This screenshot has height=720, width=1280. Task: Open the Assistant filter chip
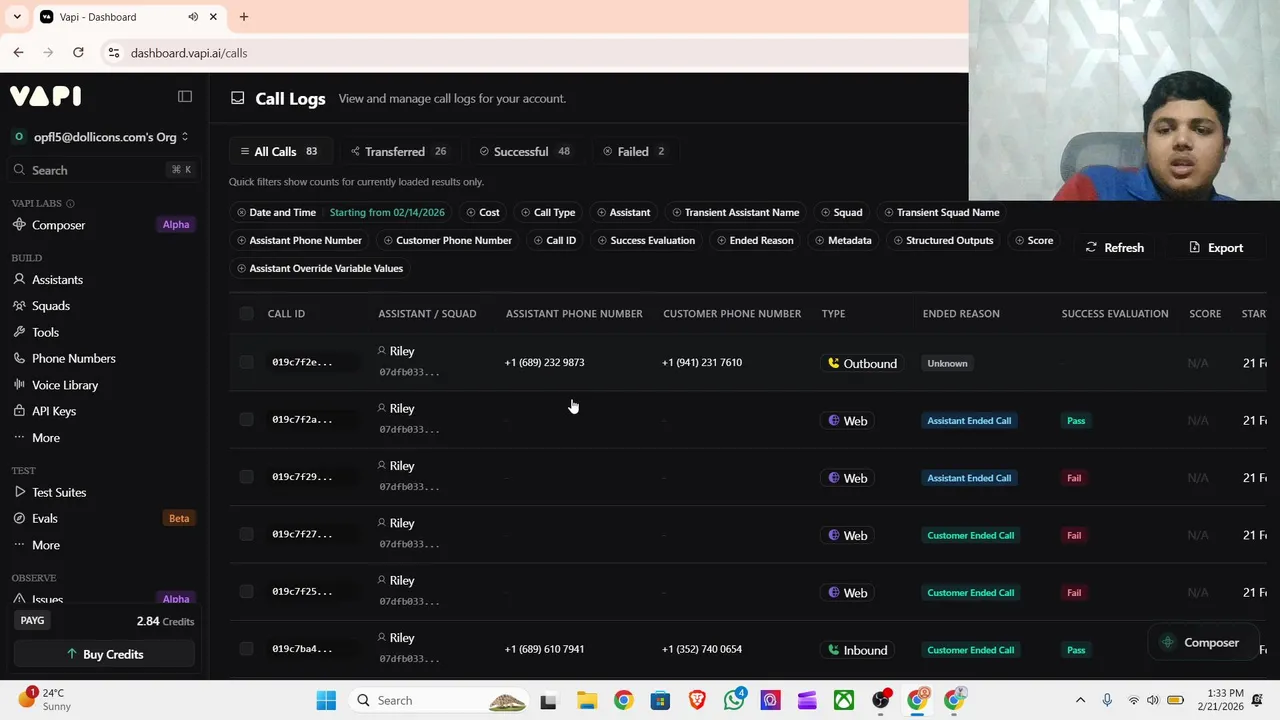(x=623, y=212)
